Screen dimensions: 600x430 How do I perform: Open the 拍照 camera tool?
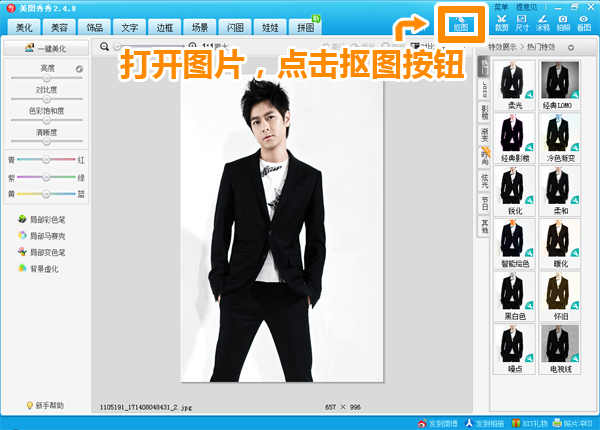[563, 23]
